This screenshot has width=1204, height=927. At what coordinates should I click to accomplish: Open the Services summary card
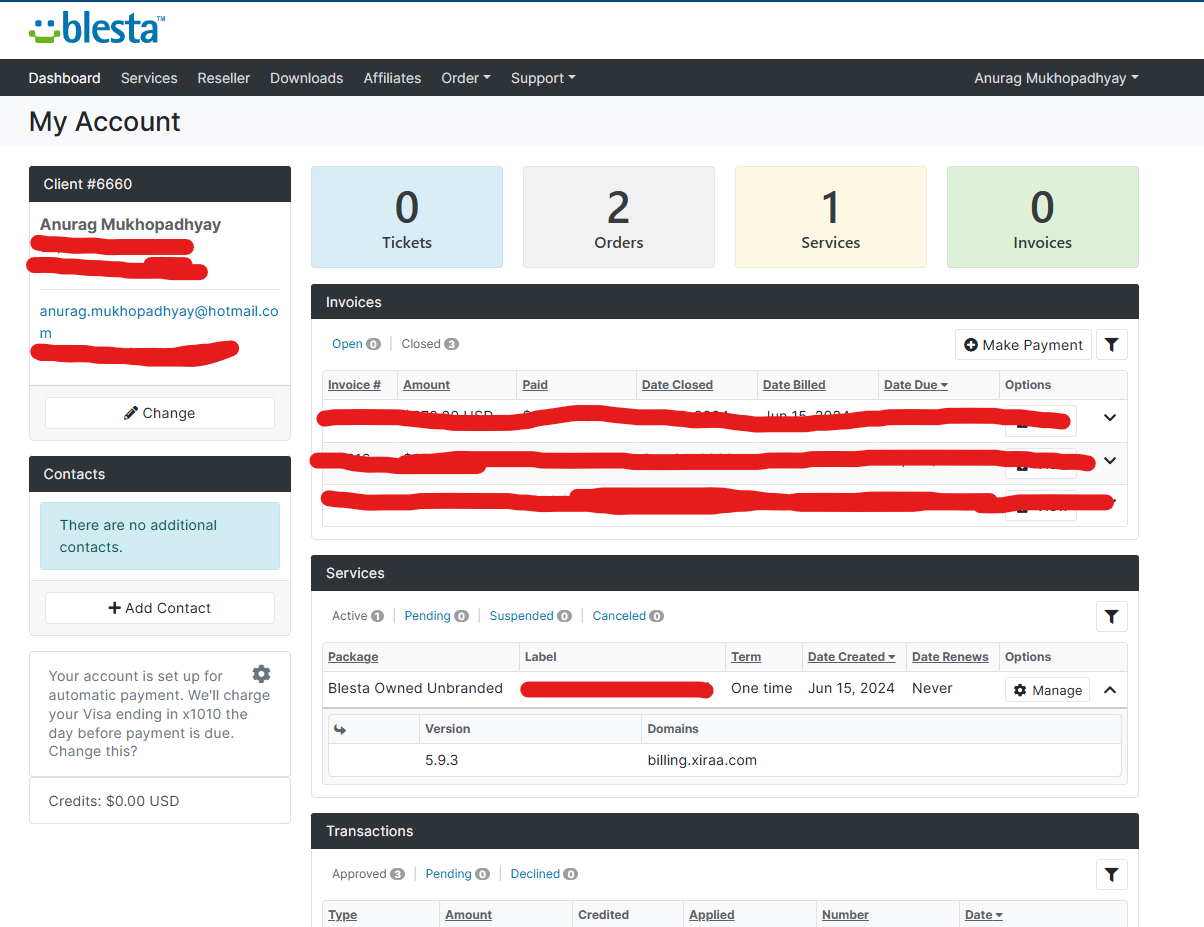(x=831, y=217)
